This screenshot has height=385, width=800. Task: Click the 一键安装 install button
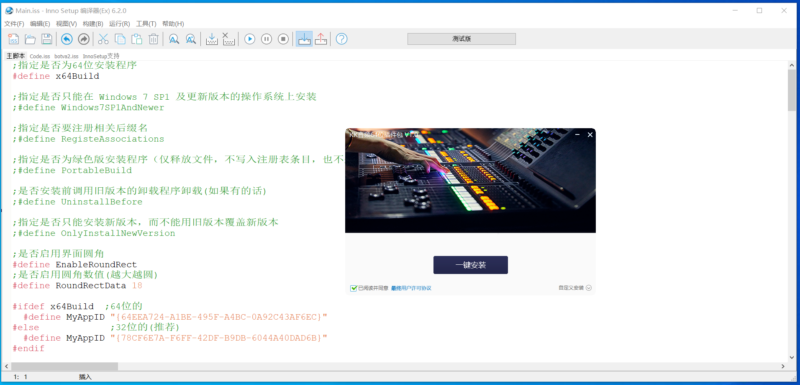[470, 265]
